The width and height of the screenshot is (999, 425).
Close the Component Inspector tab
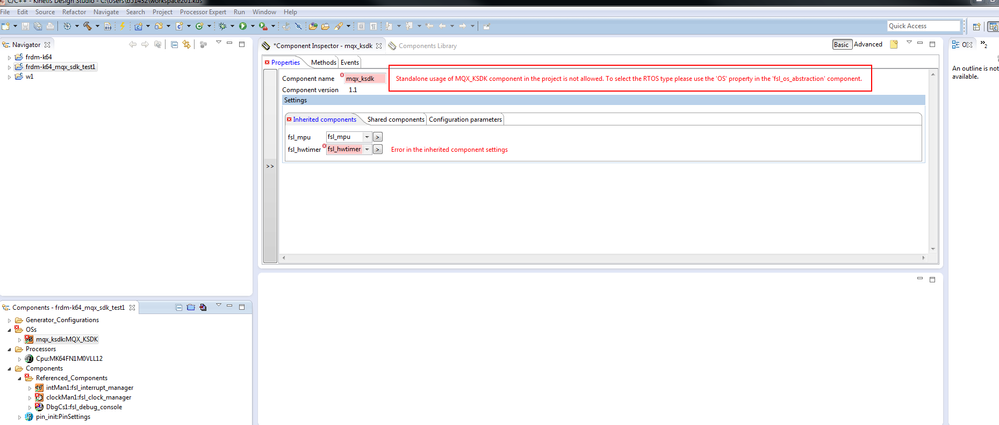[x=378, y=45]
